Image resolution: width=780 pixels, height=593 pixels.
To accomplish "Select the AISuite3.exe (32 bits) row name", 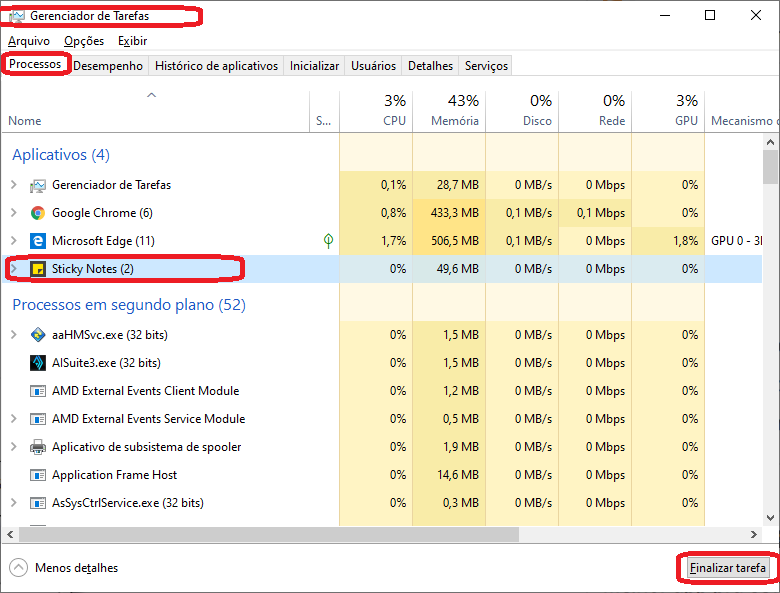I will 106,363.
